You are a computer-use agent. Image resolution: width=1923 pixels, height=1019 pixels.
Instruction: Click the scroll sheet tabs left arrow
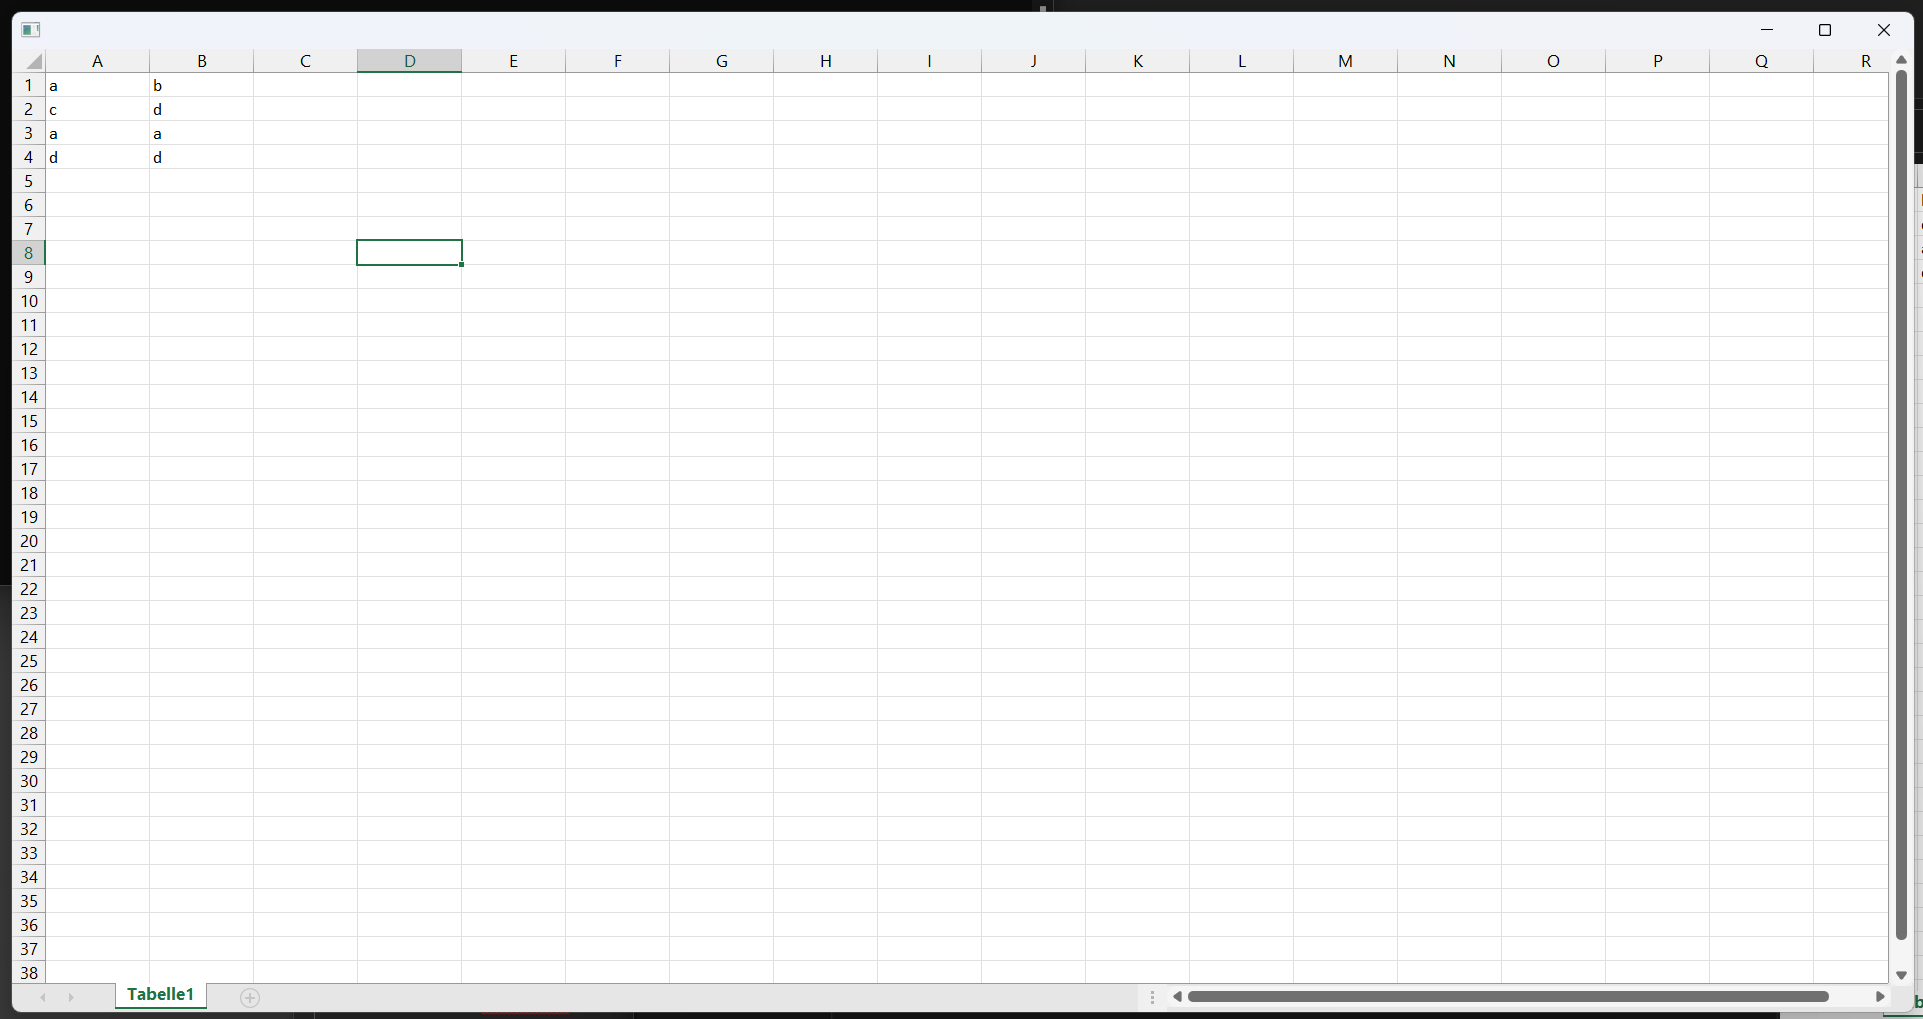pos(43,998)
